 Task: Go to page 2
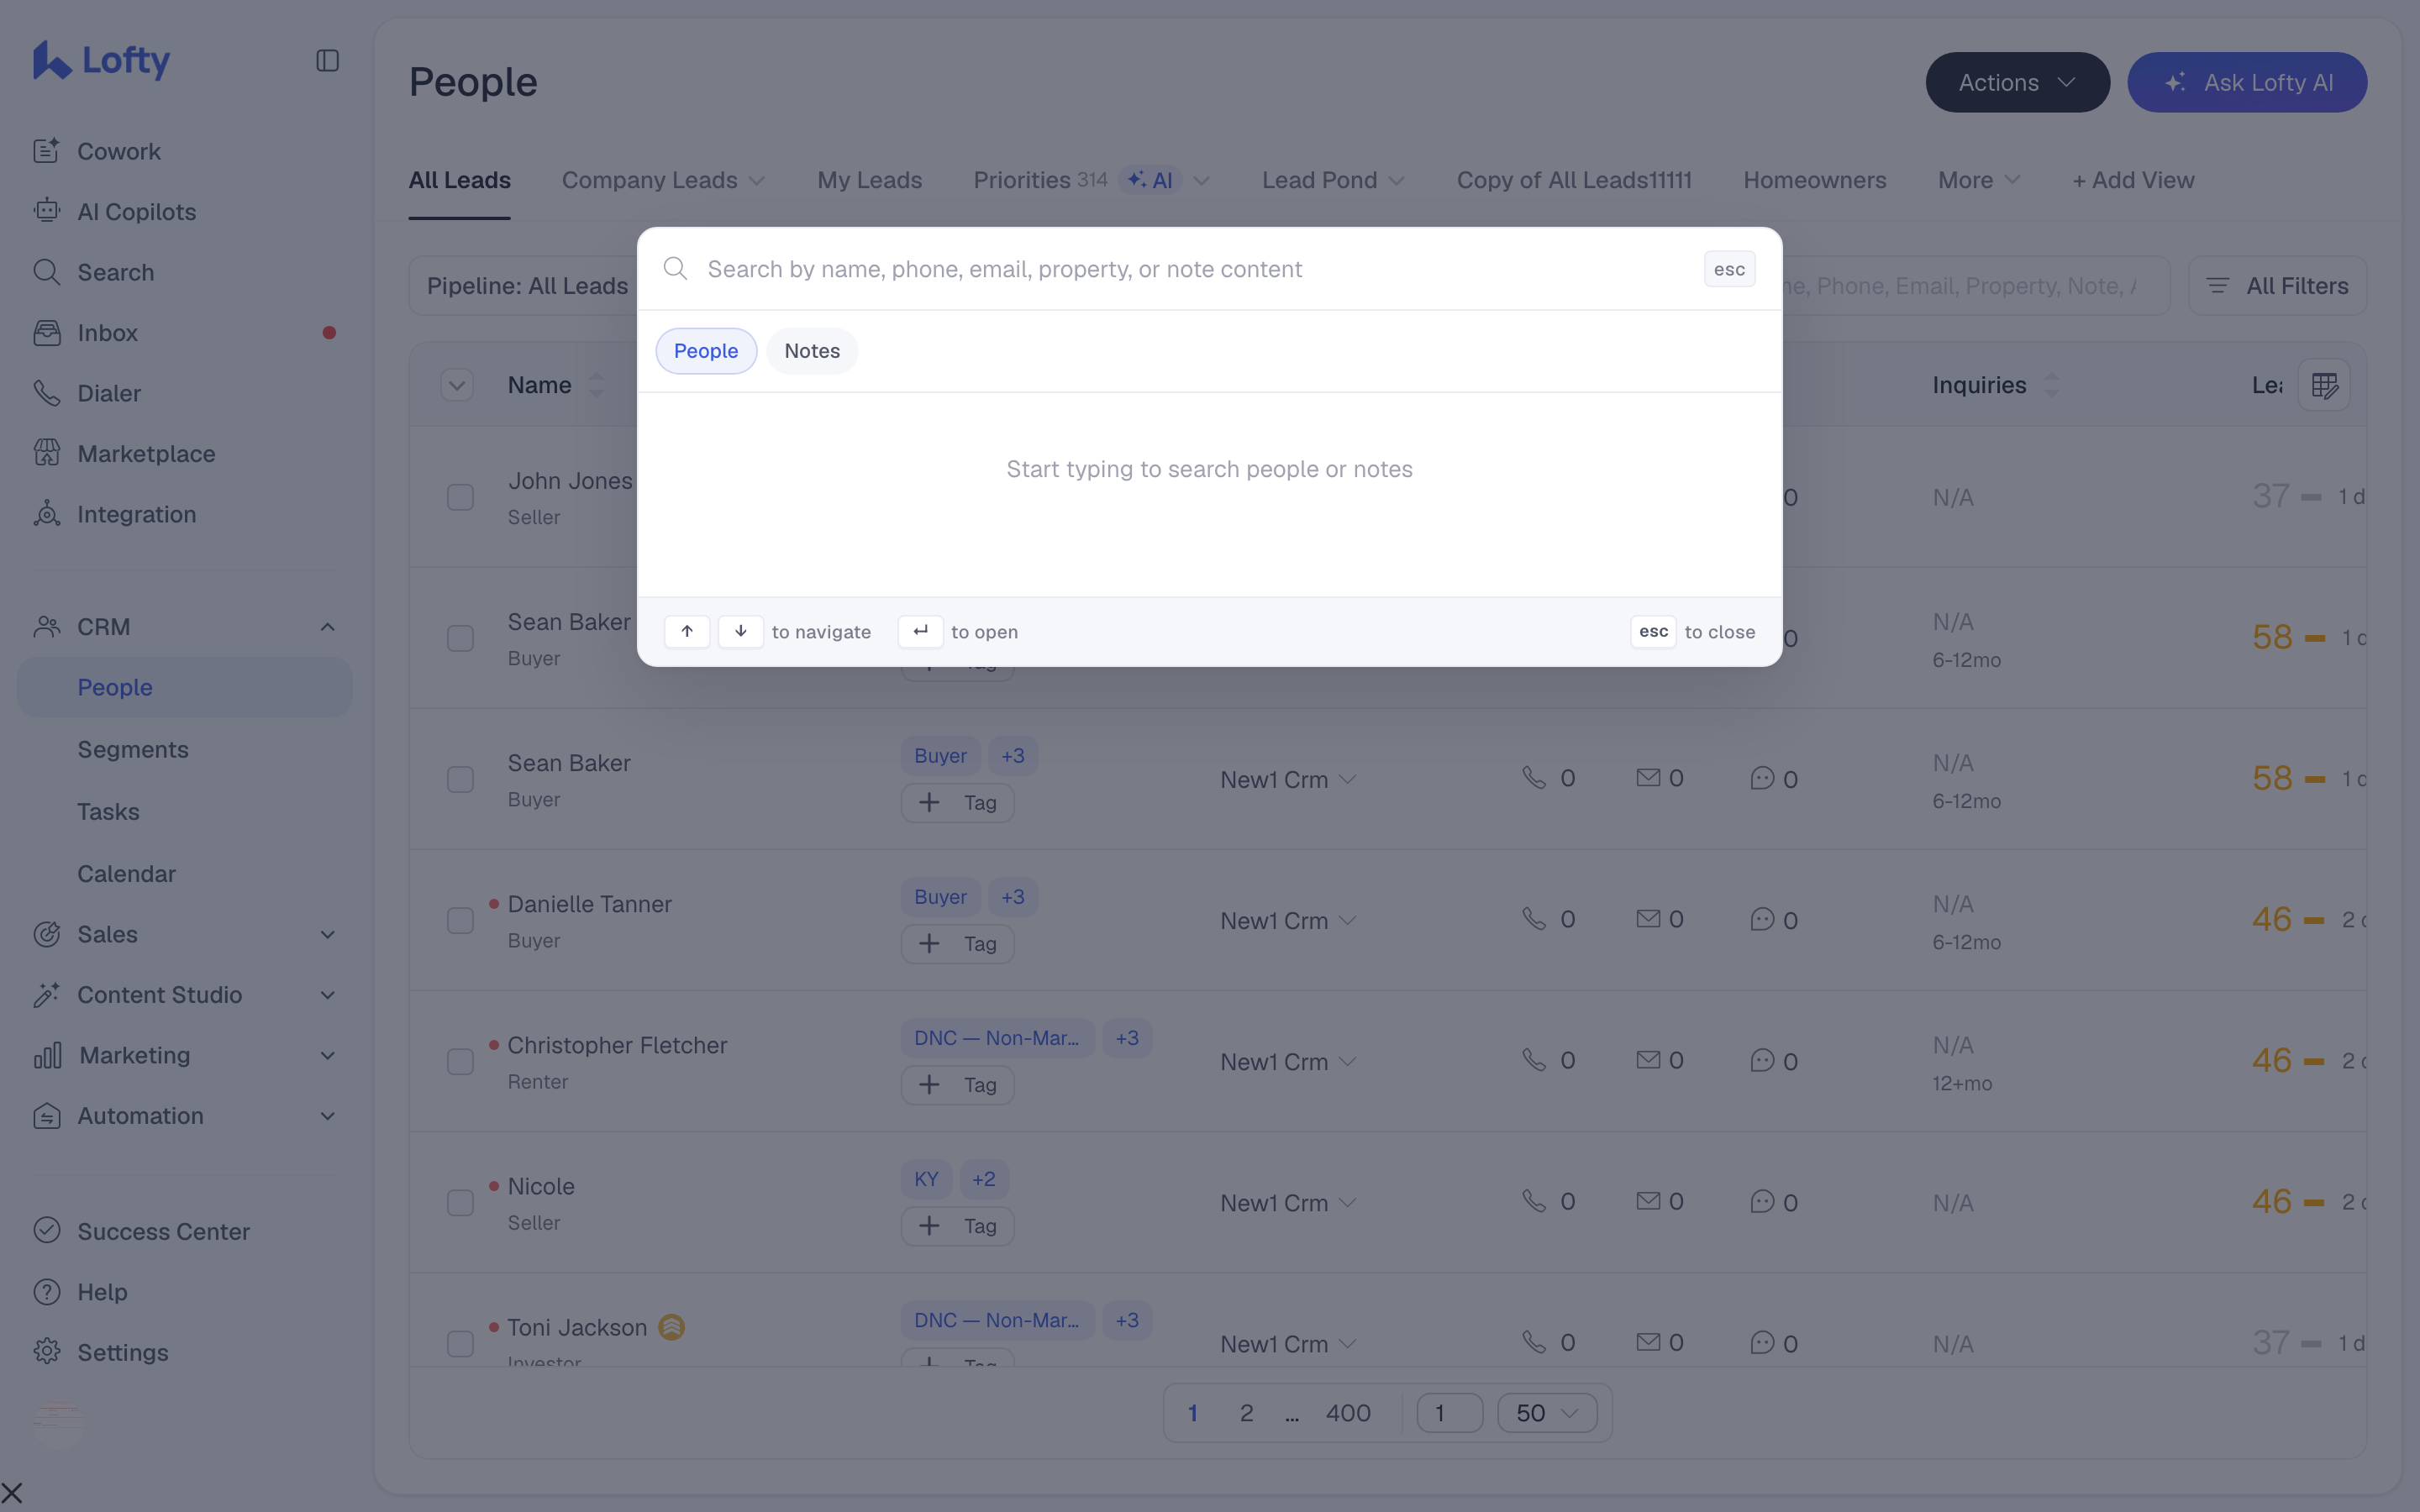coord(1245,1413)
